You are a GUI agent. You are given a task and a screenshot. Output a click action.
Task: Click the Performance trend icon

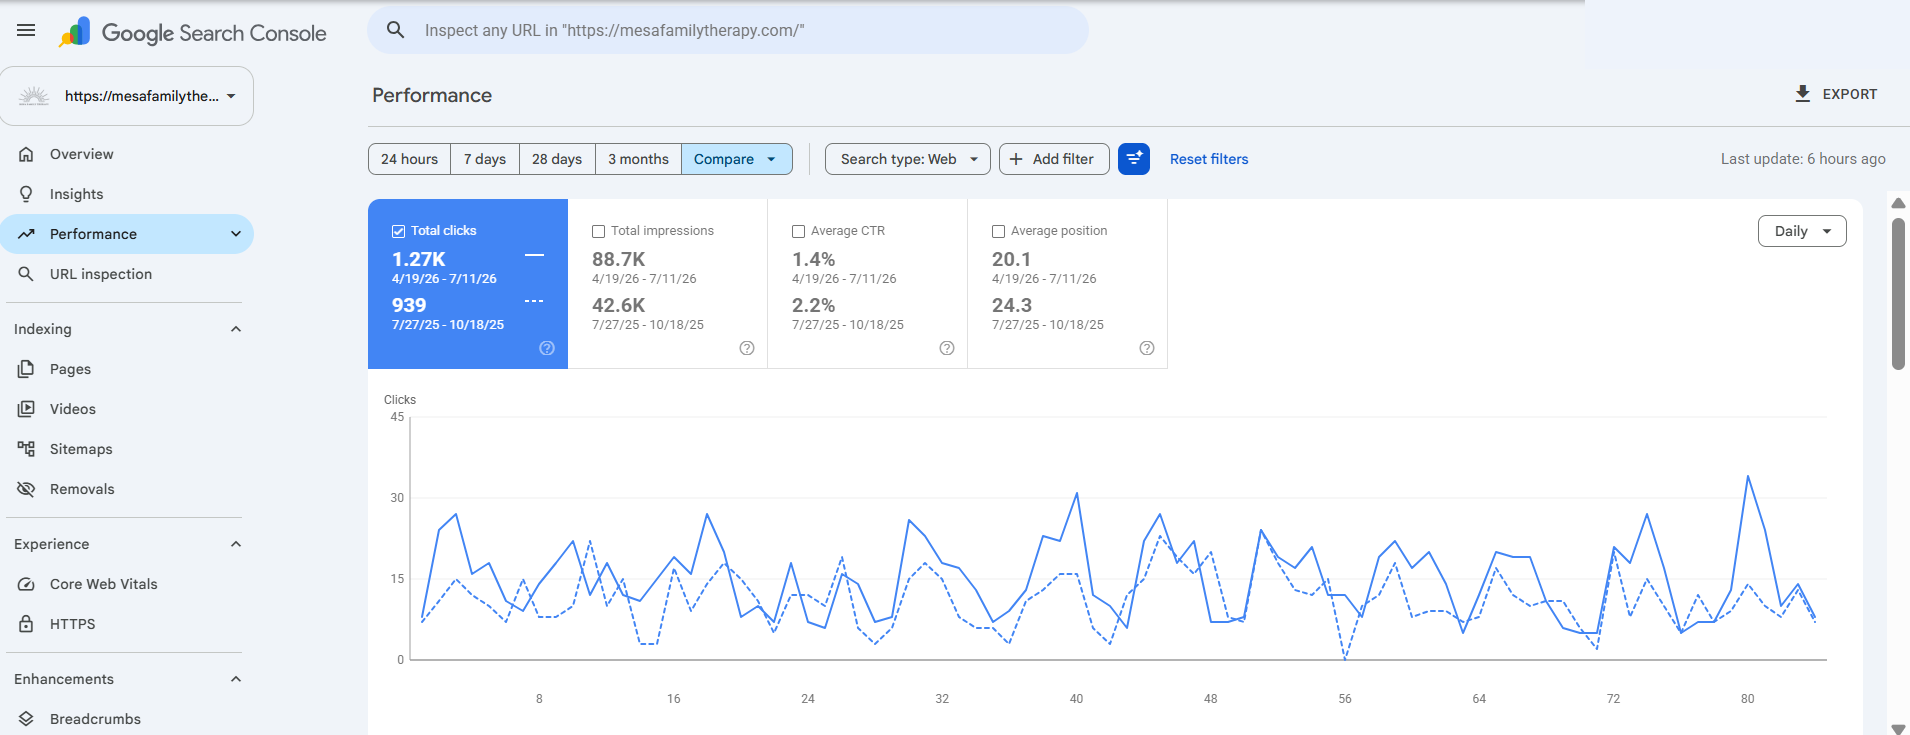click(x=27, y=234)
